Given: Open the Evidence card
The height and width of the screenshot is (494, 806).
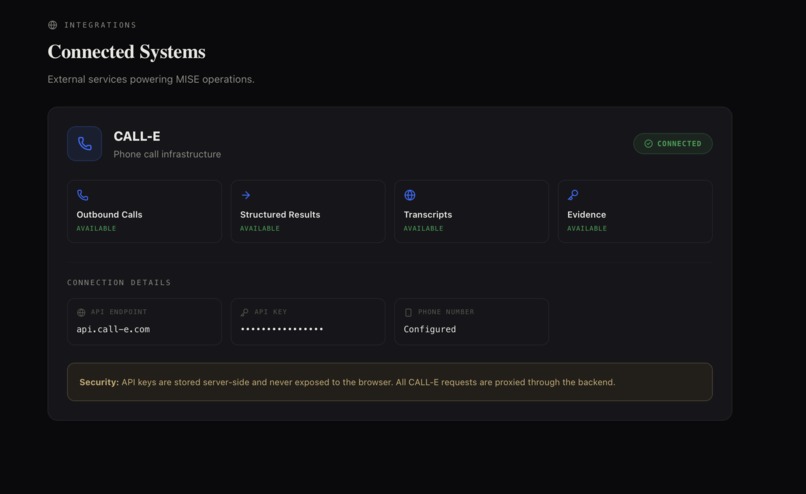Looking at the screenshot, I should [x=635, y=211].
